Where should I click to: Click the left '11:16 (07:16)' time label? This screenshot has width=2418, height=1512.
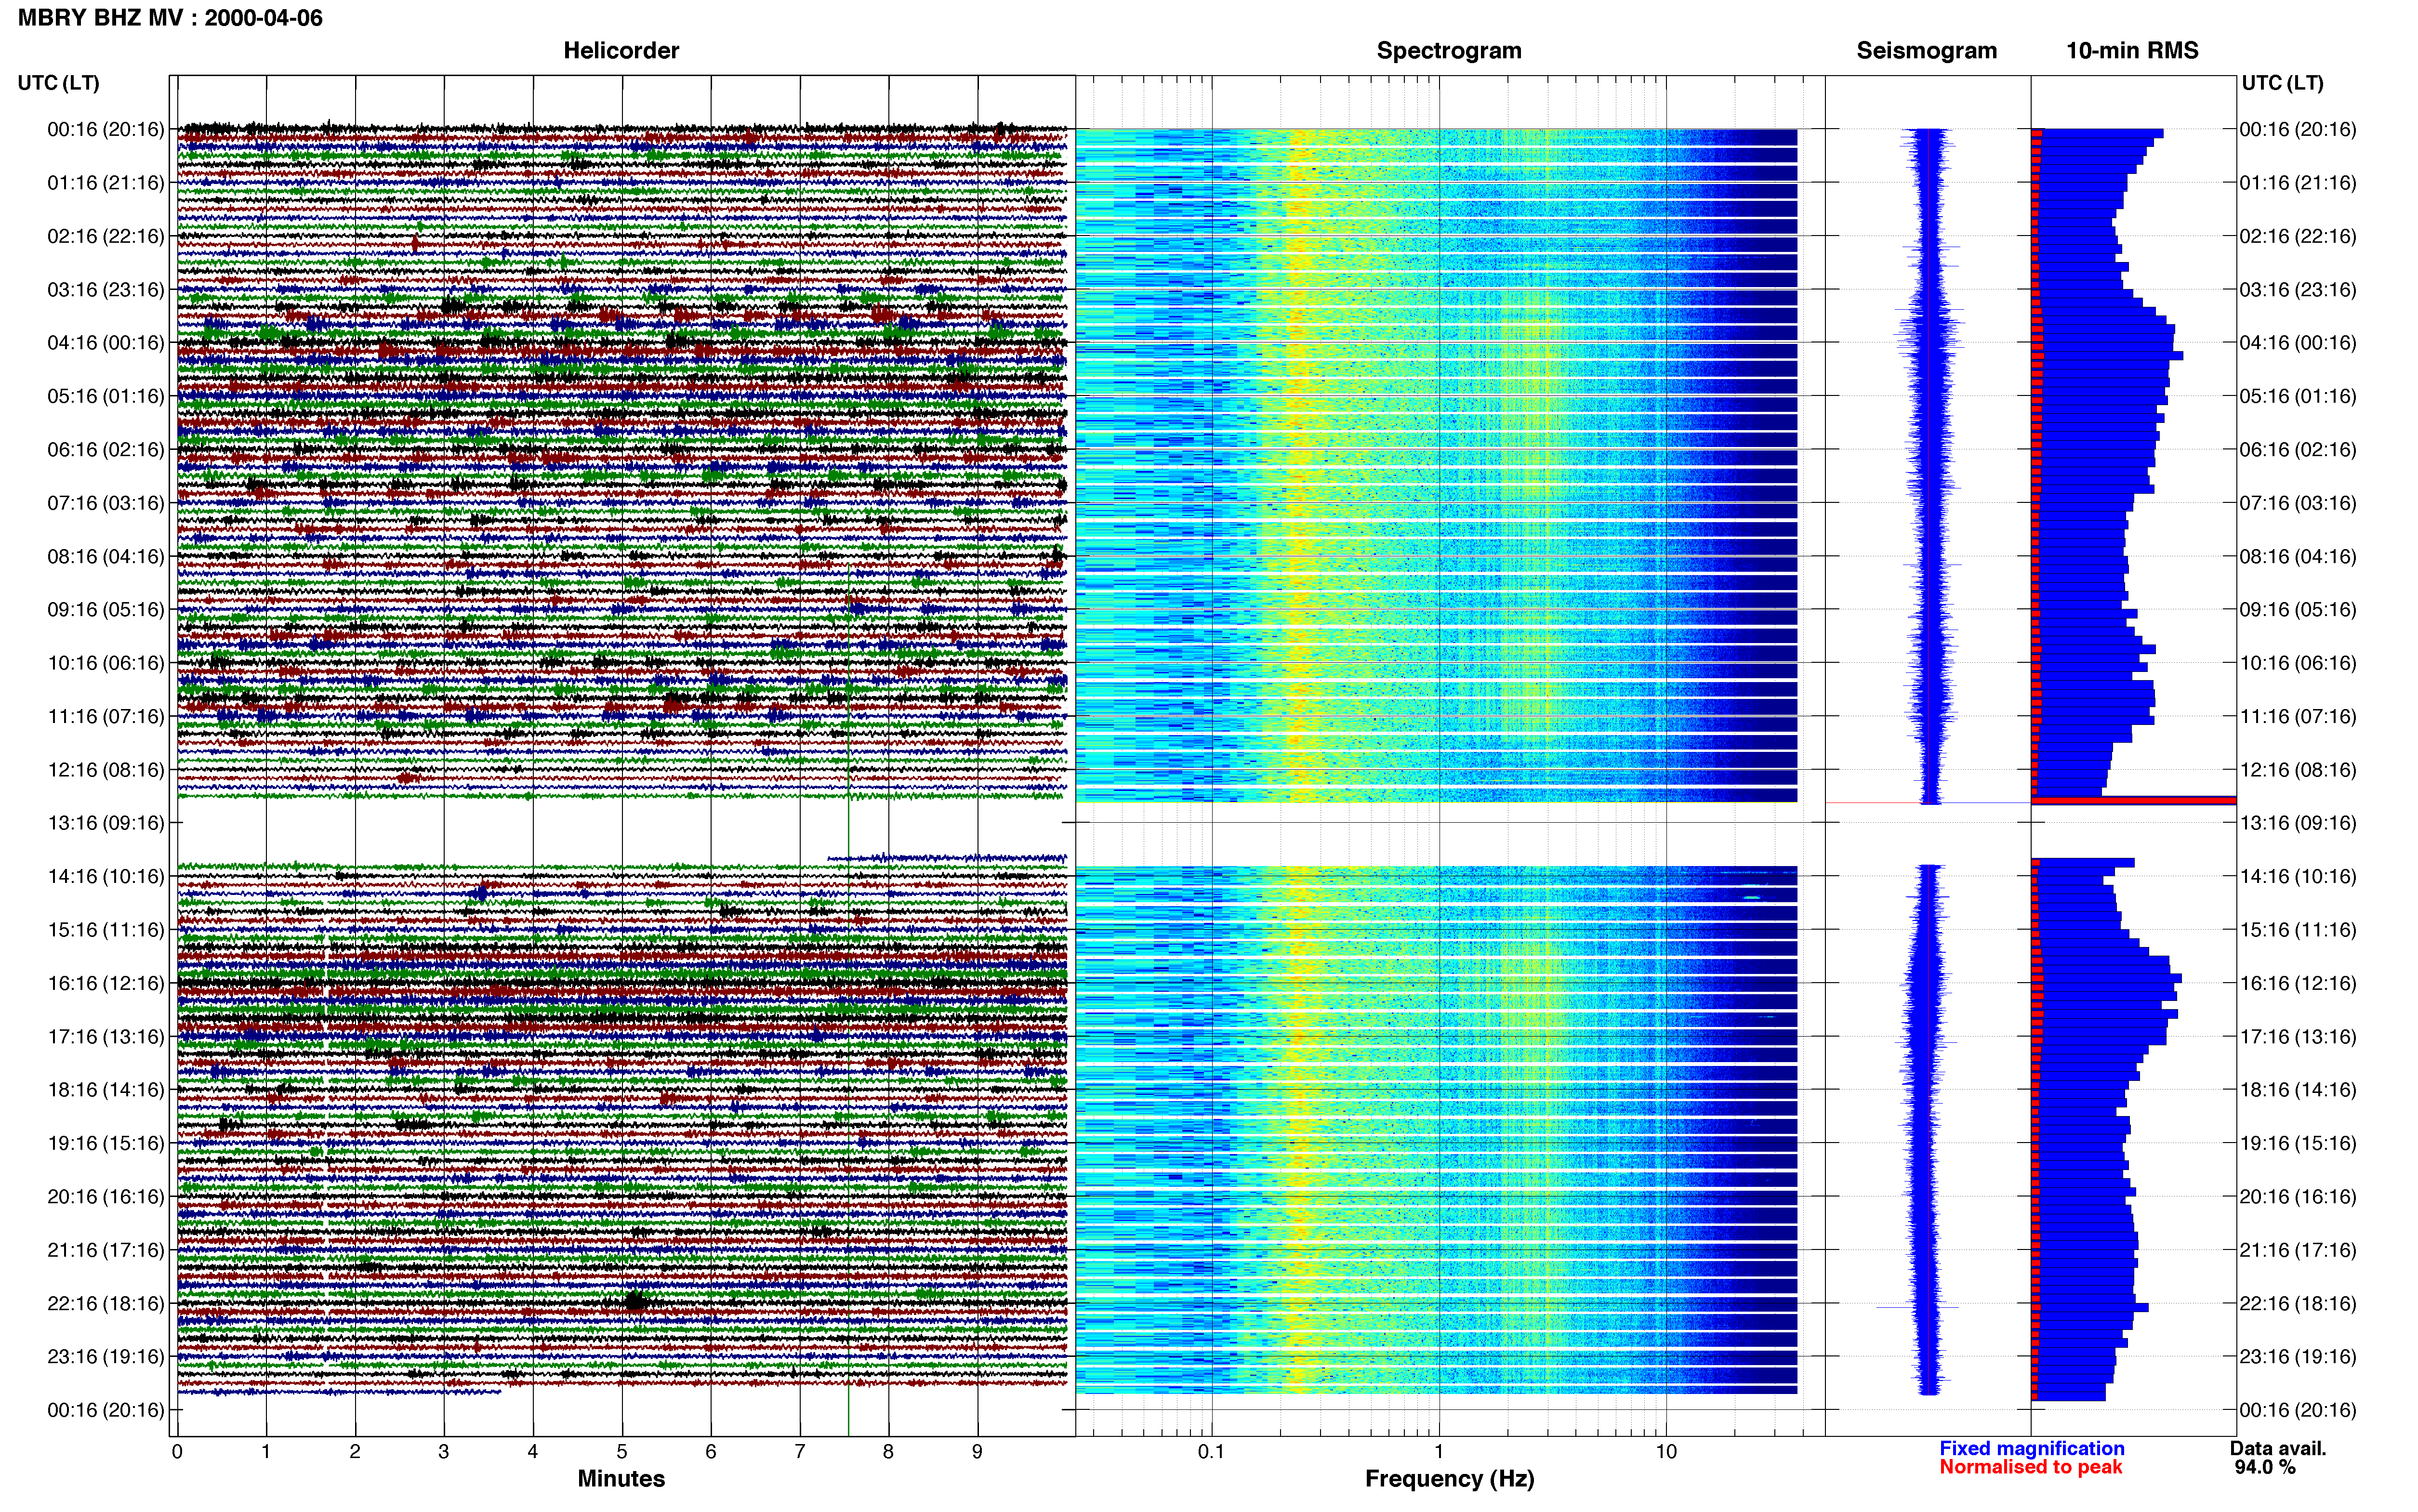point(106,716)
